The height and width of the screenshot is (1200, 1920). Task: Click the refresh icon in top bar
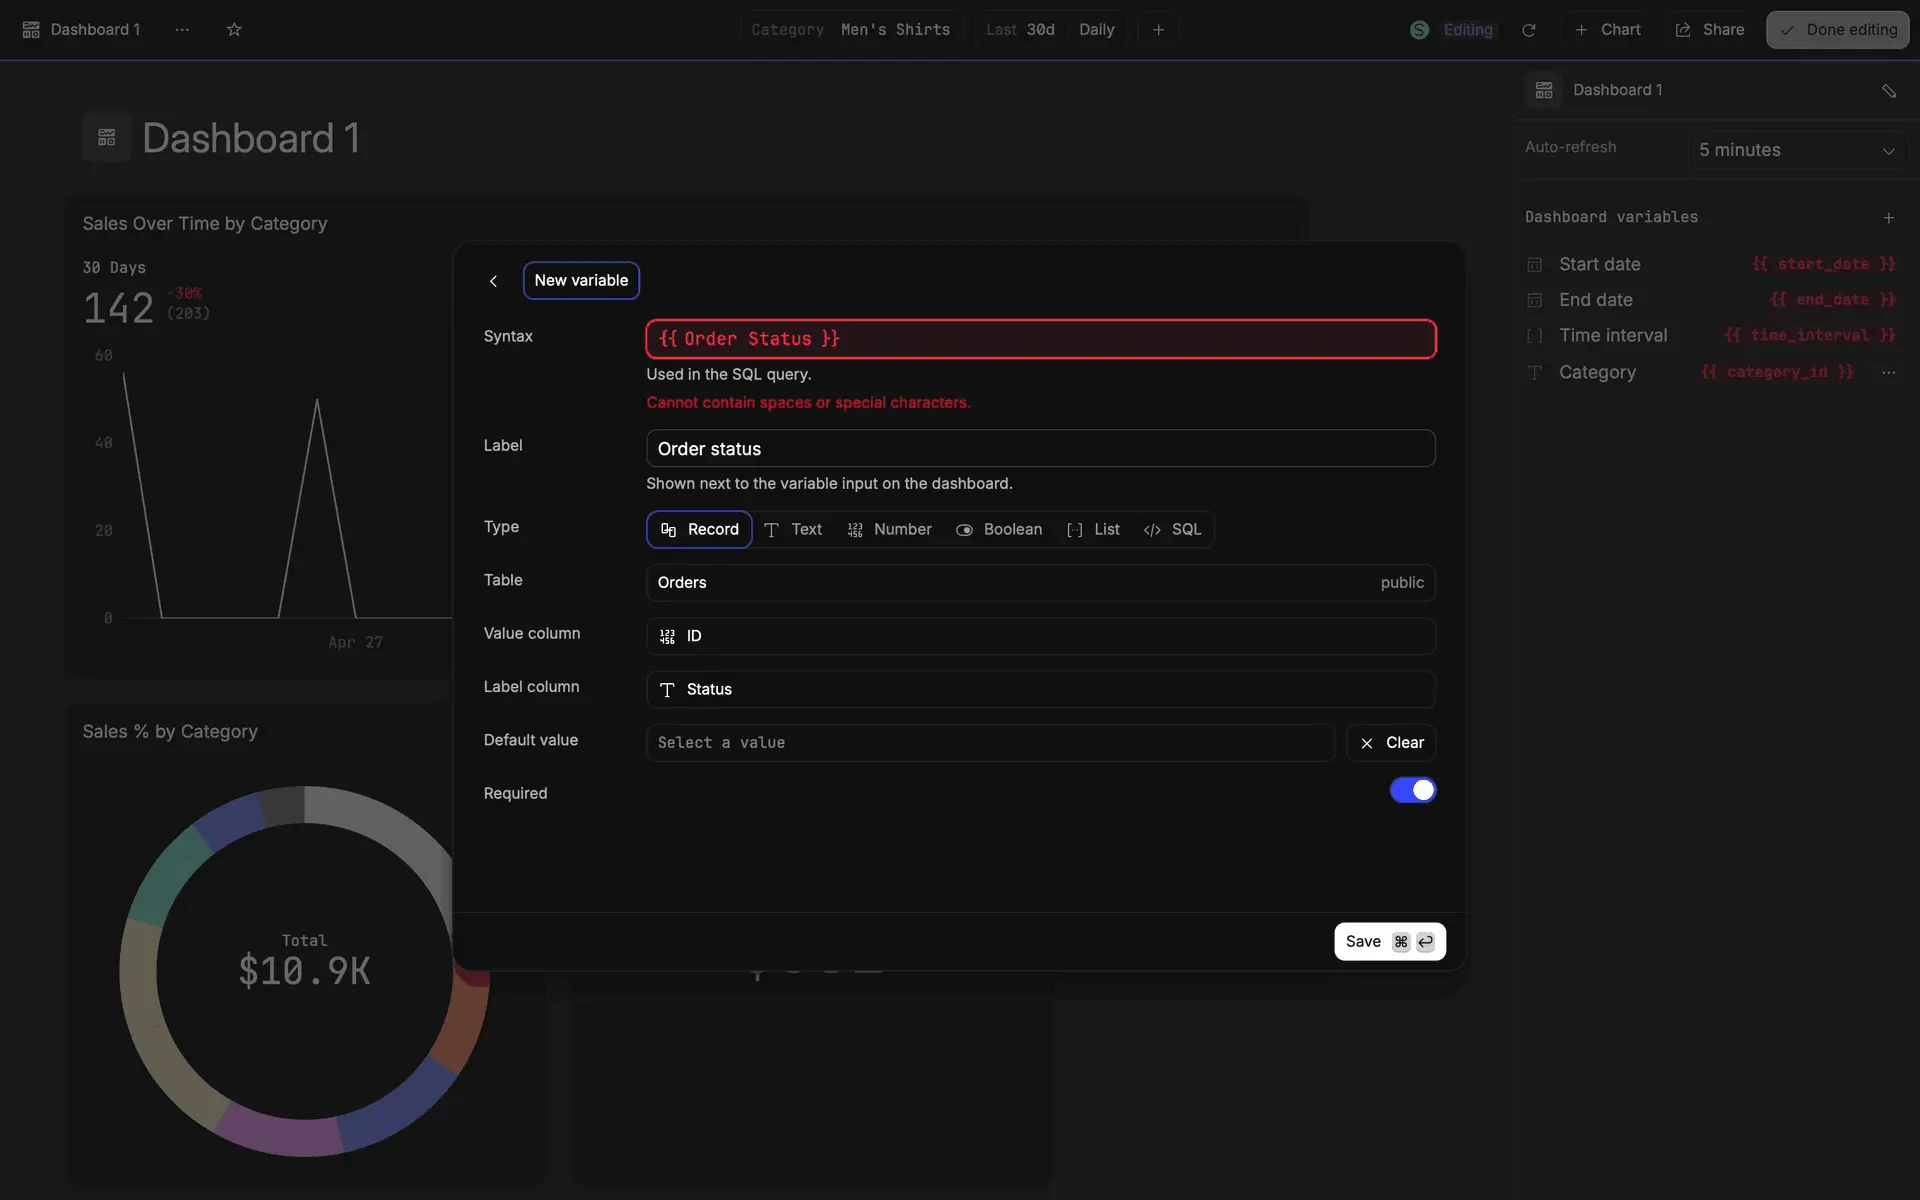point(1528,30)
